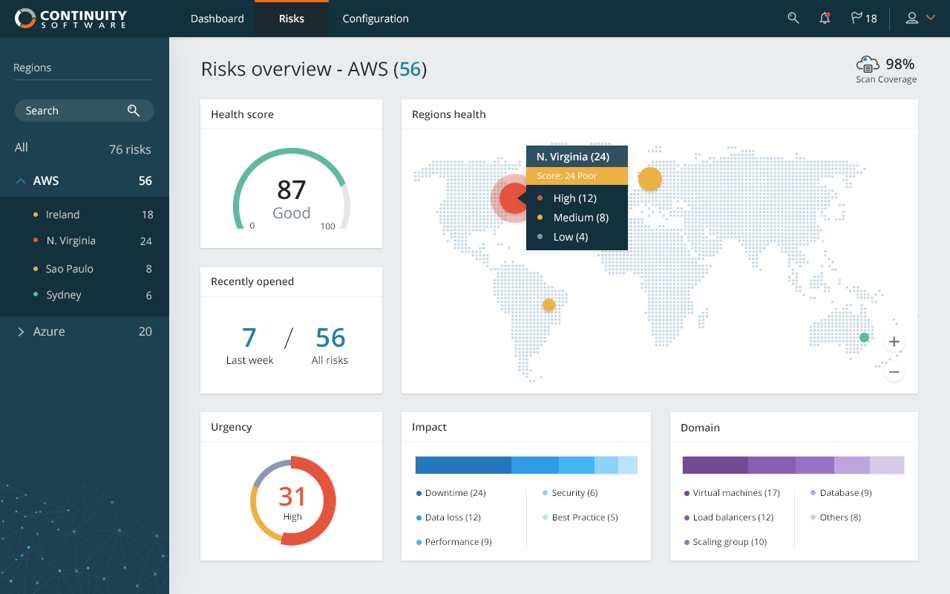Click the Continuity Software logo

71,18
